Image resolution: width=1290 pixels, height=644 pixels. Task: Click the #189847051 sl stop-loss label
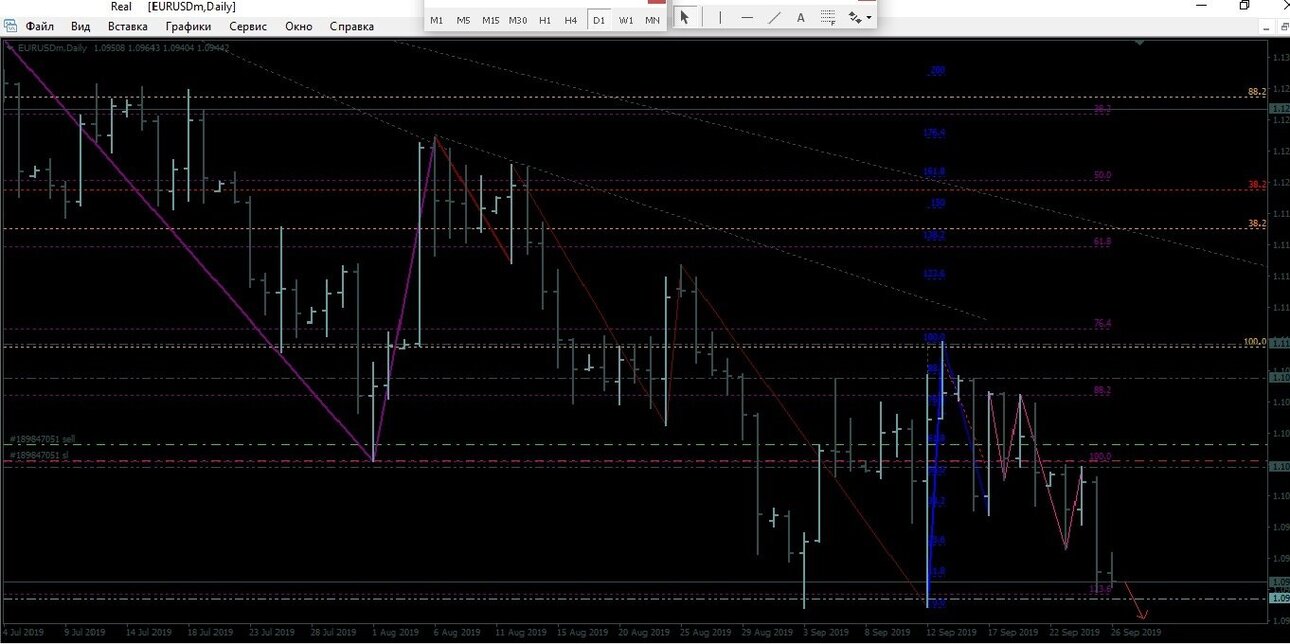tap(39, 455)
